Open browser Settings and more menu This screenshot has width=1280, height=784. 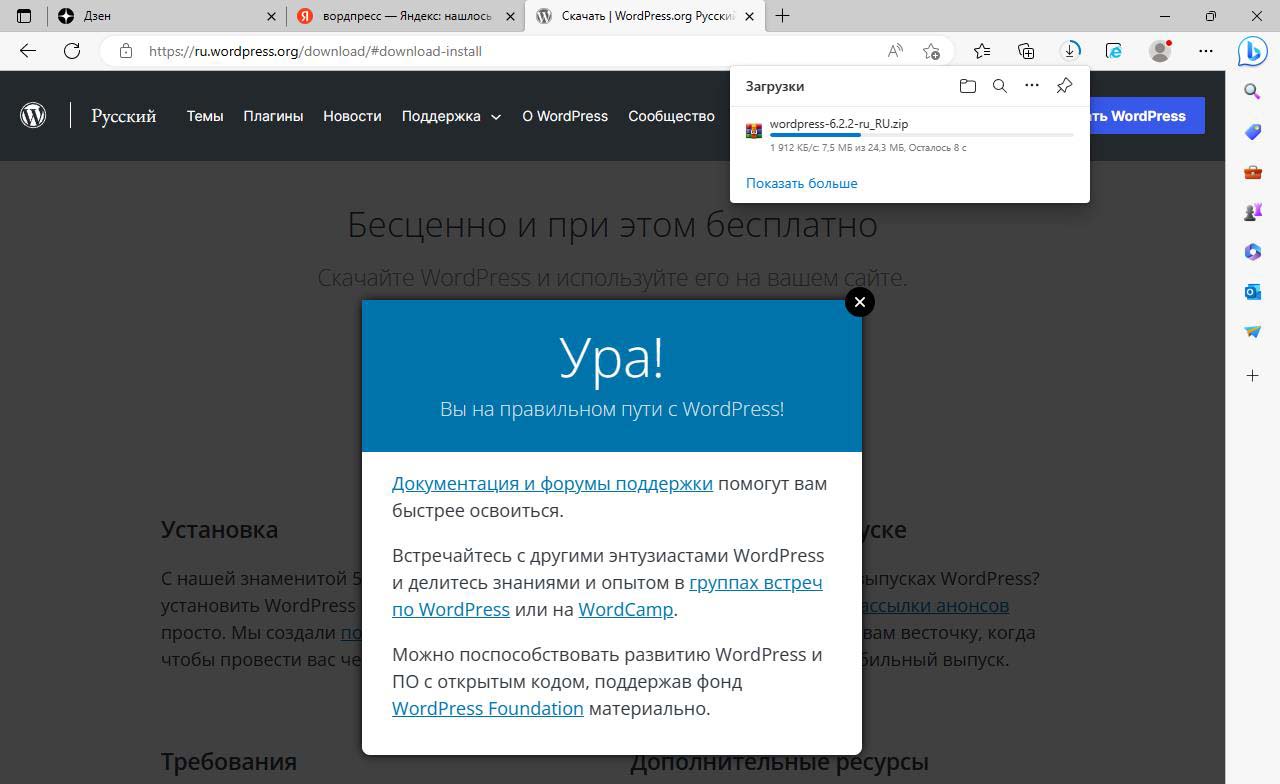click(x=1206, y=51)
